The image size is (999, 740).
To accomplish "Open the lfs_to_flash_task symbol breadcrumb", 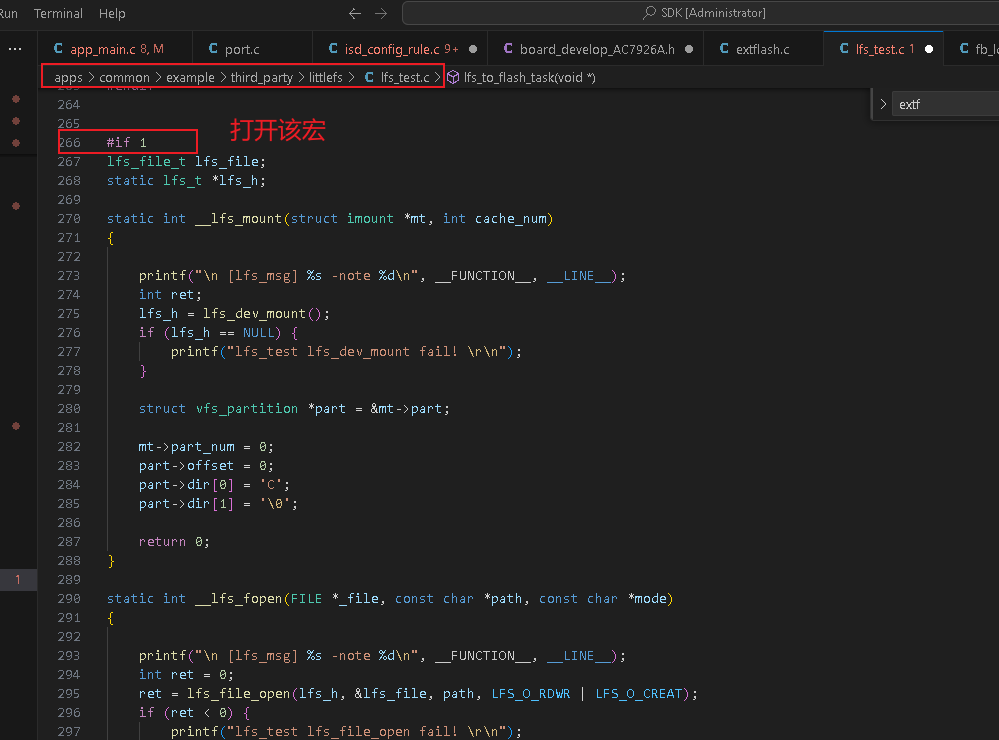I will (x=522, y=77).
